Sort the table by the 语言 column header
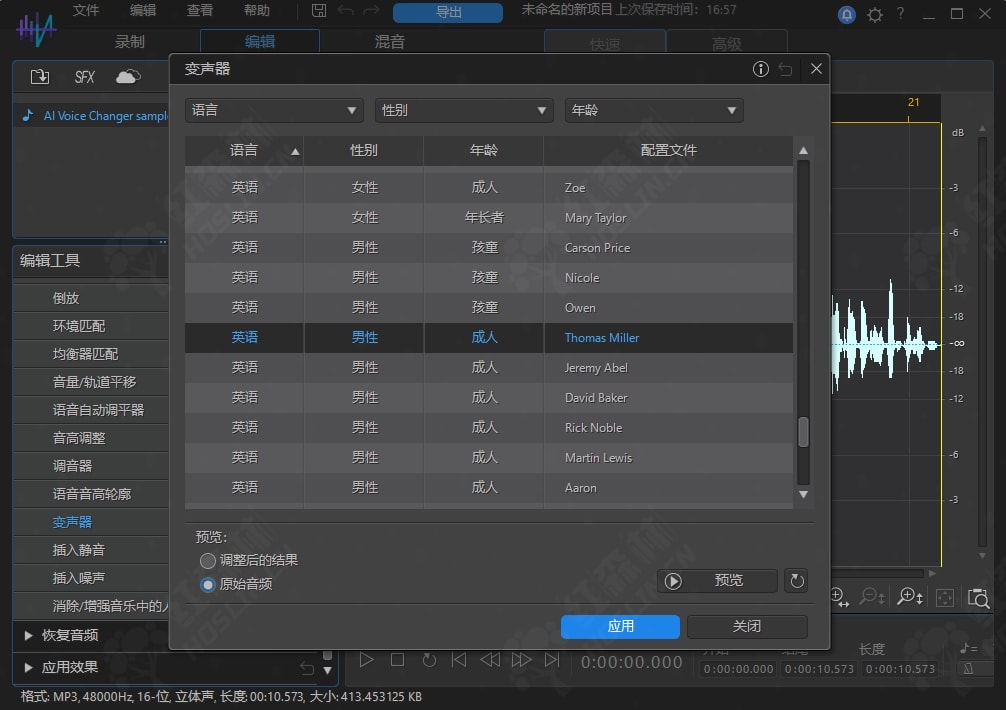This screenshot has height=710, width=1006. tap(244, 150)
